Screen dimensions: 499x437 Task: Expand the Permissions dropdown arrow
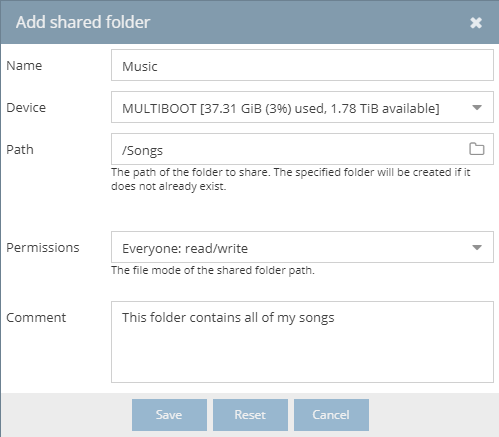(x=477, y=248)
